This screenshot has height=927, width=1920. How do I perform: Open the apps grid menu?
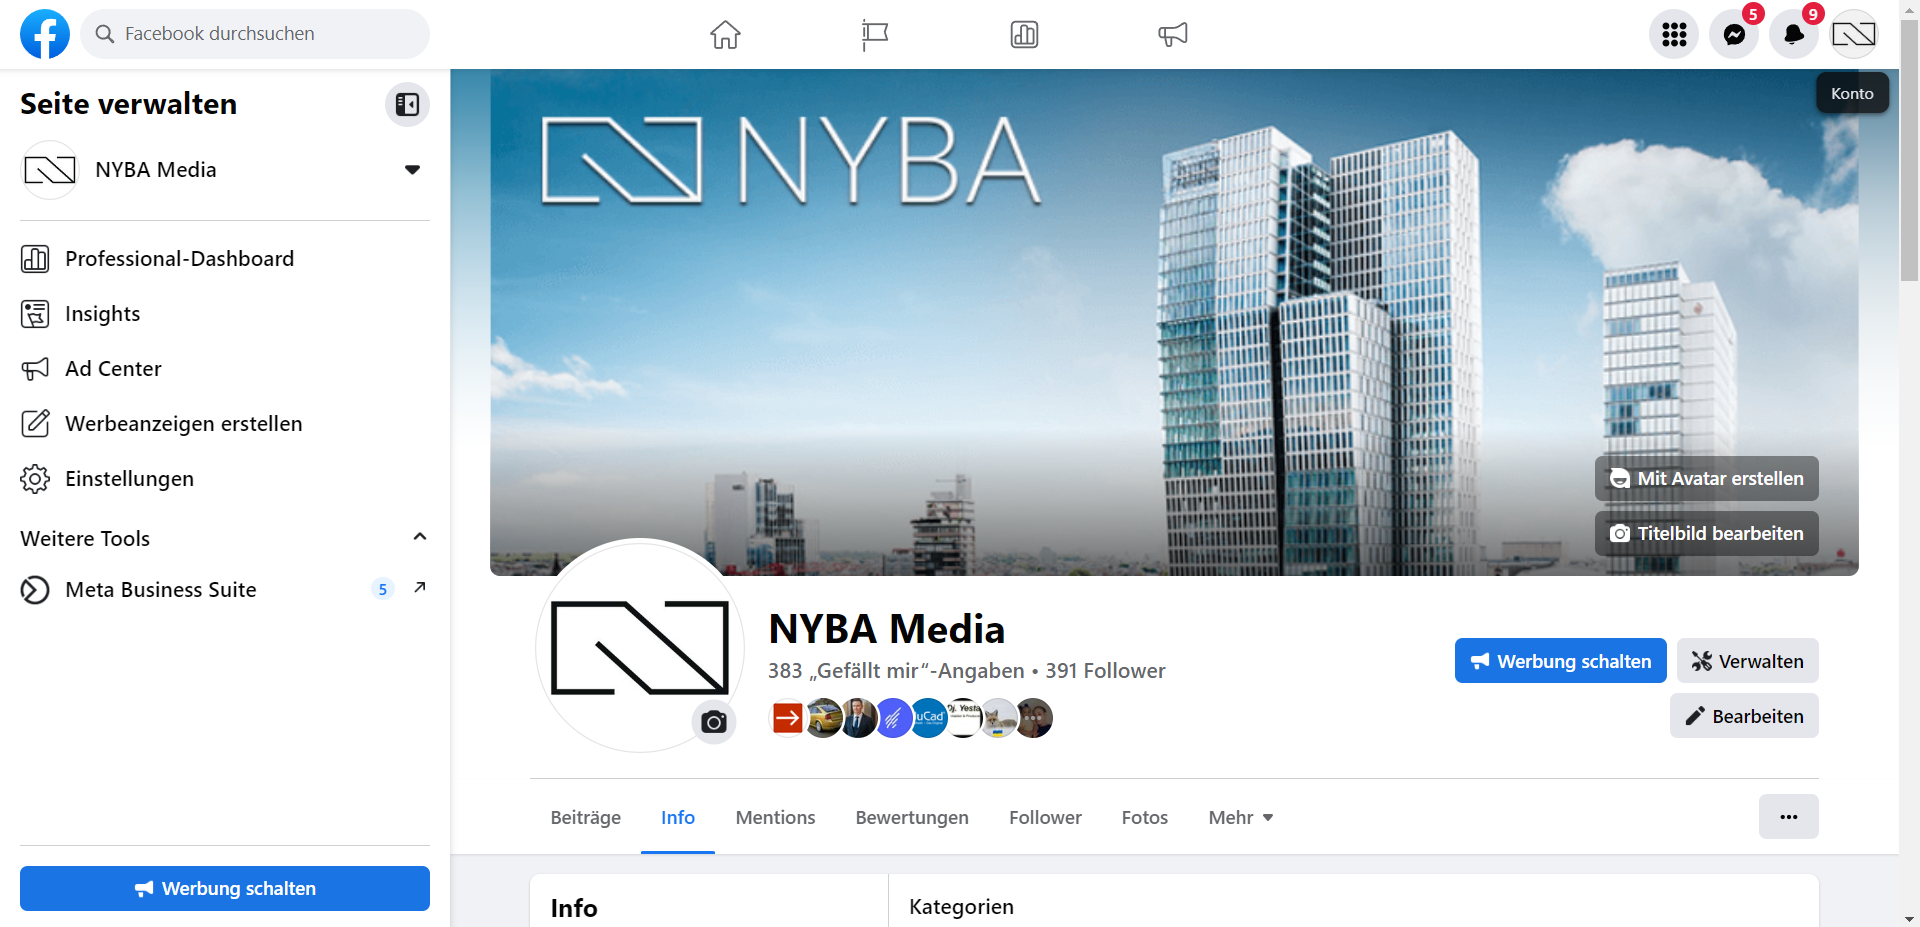click(1674, 34)
